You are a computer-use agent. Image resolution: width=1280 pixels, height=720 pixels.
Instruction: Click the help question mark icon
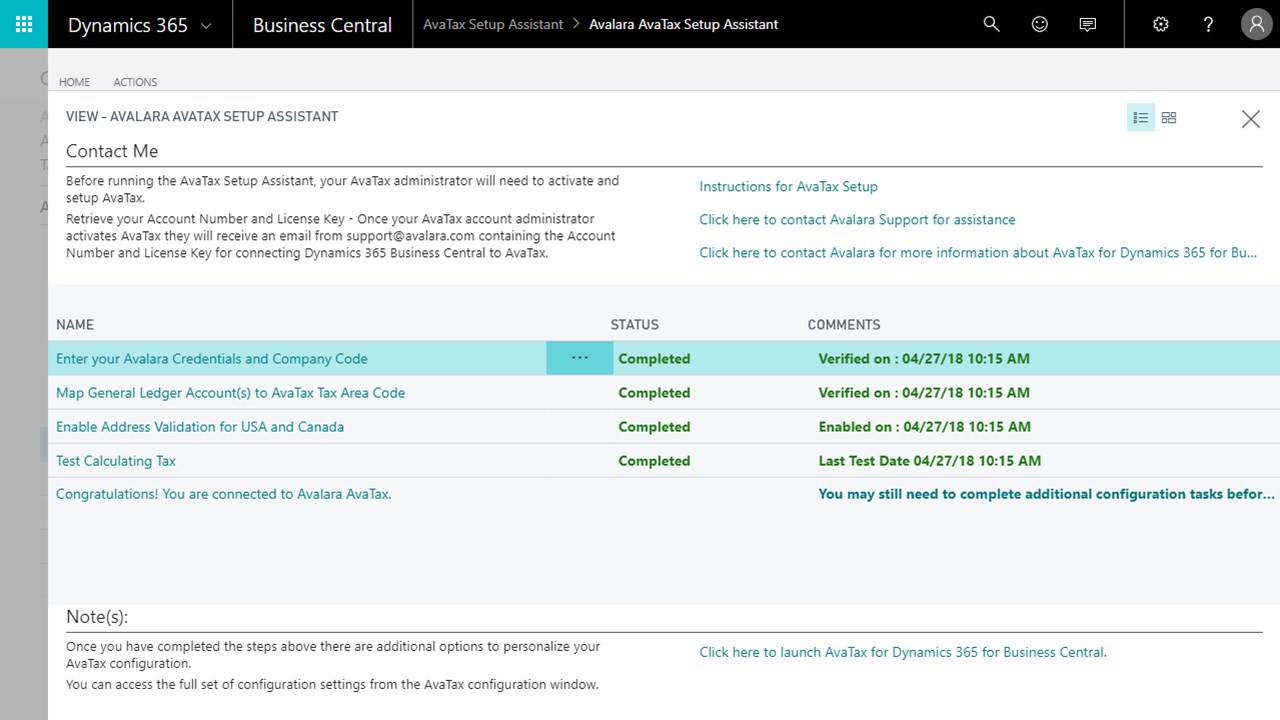[1208, 24]
